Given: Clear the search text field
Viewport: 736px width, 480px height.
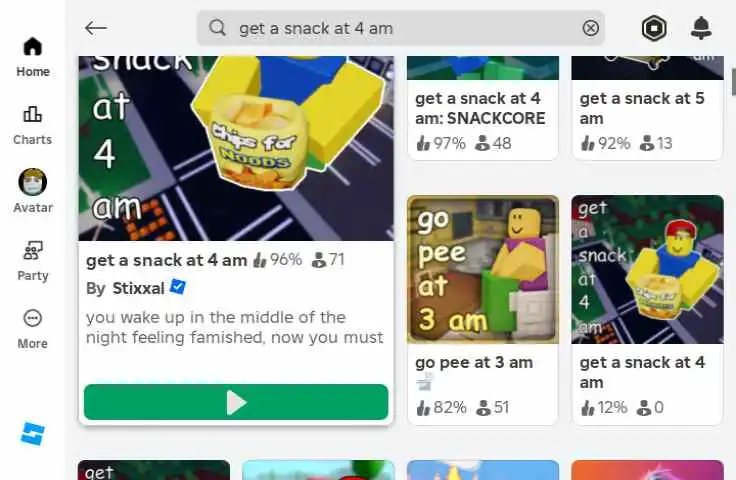Looking at the screenshot, I should tap(590, 28).
